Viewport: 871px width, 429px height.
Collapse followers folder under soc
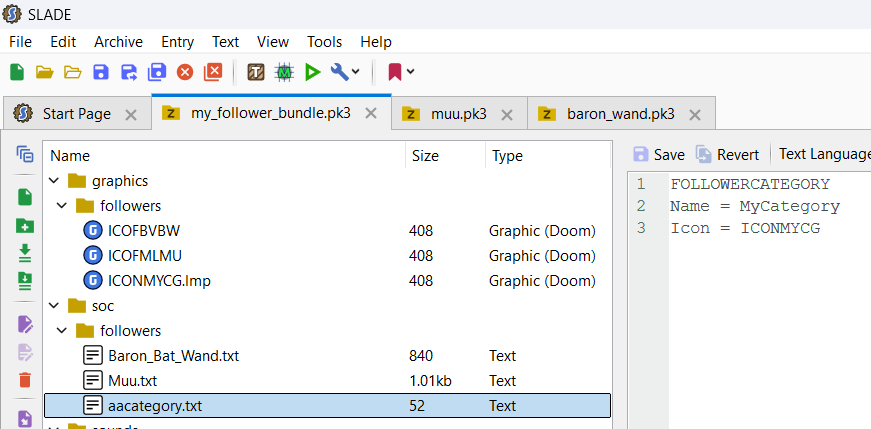[62, 331]
